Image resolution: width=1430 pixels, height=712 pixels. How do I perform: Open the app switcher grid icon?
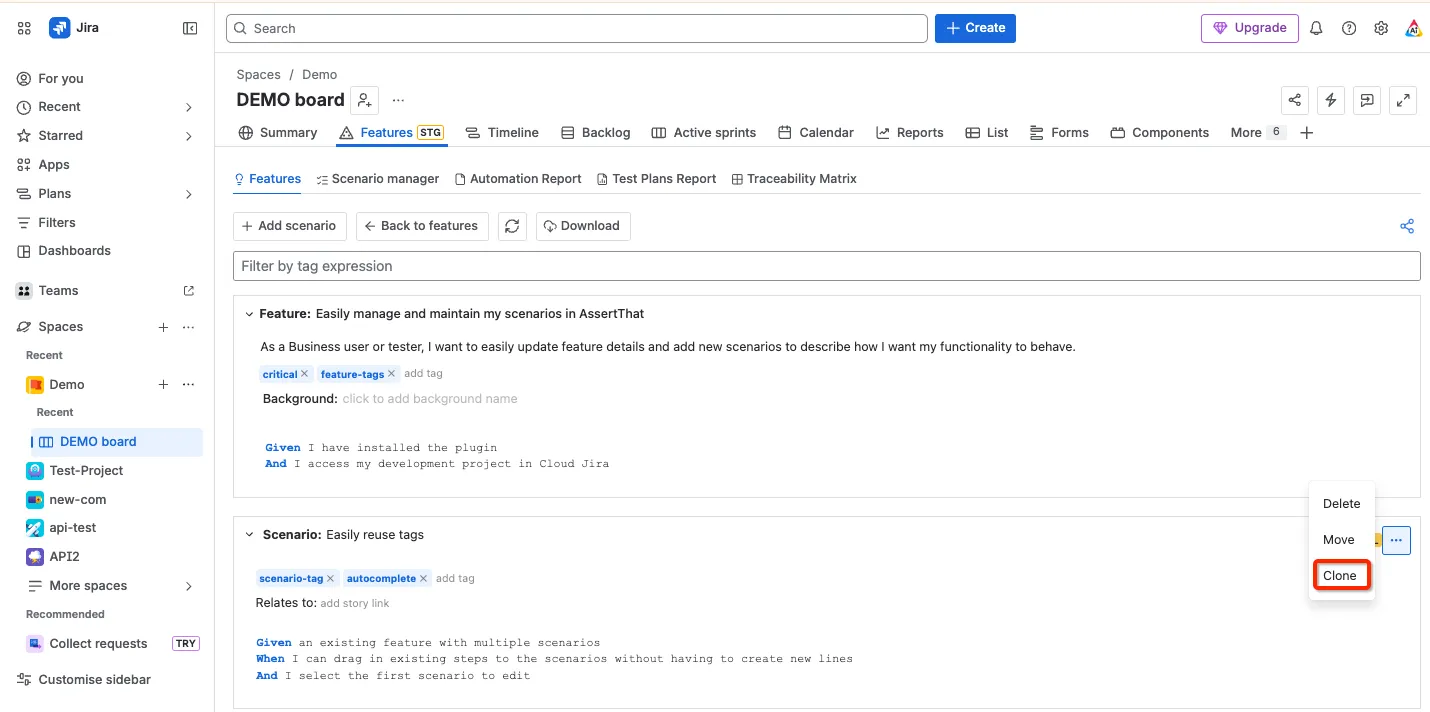click(24, 28)
